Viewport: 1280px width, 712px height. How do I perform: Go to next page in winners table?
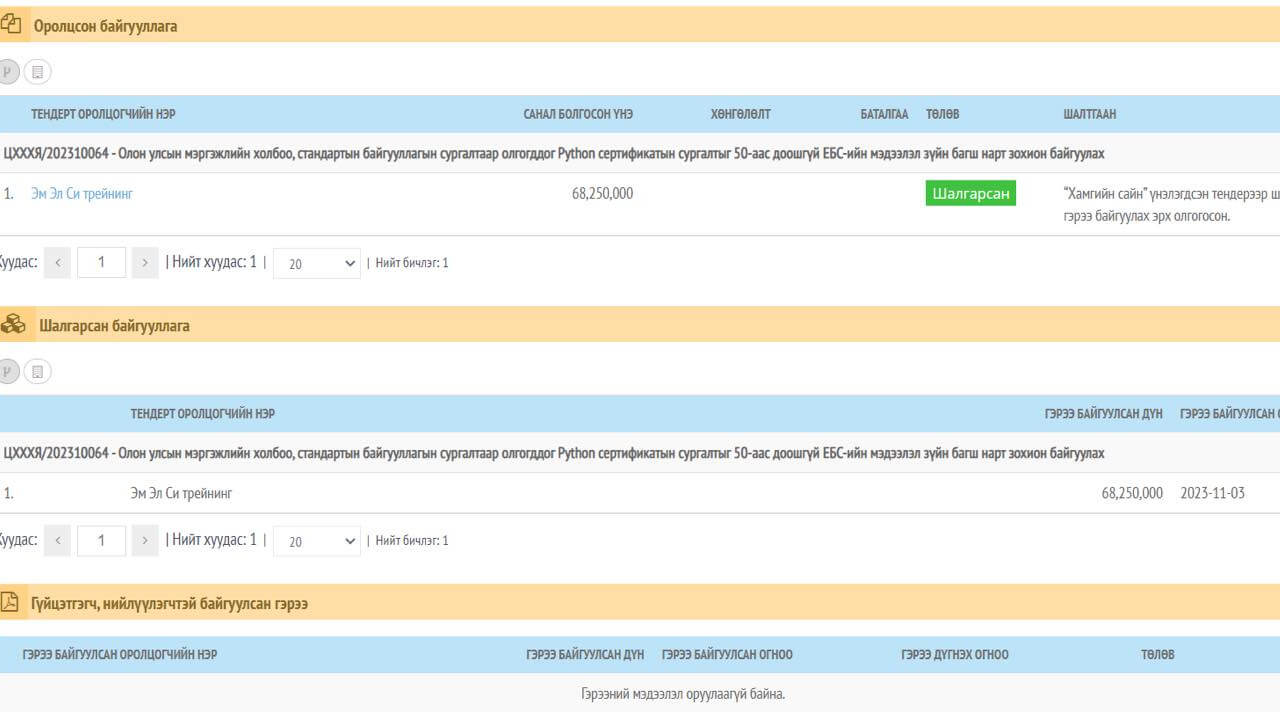[x=145, y=541]
